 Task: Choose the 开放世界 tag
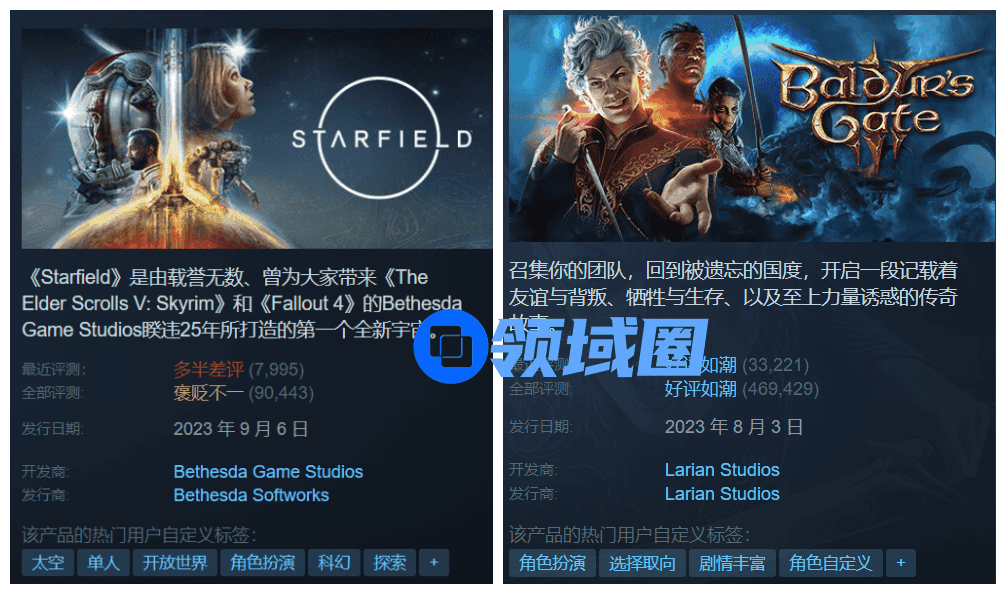click(x=175, y=563)
